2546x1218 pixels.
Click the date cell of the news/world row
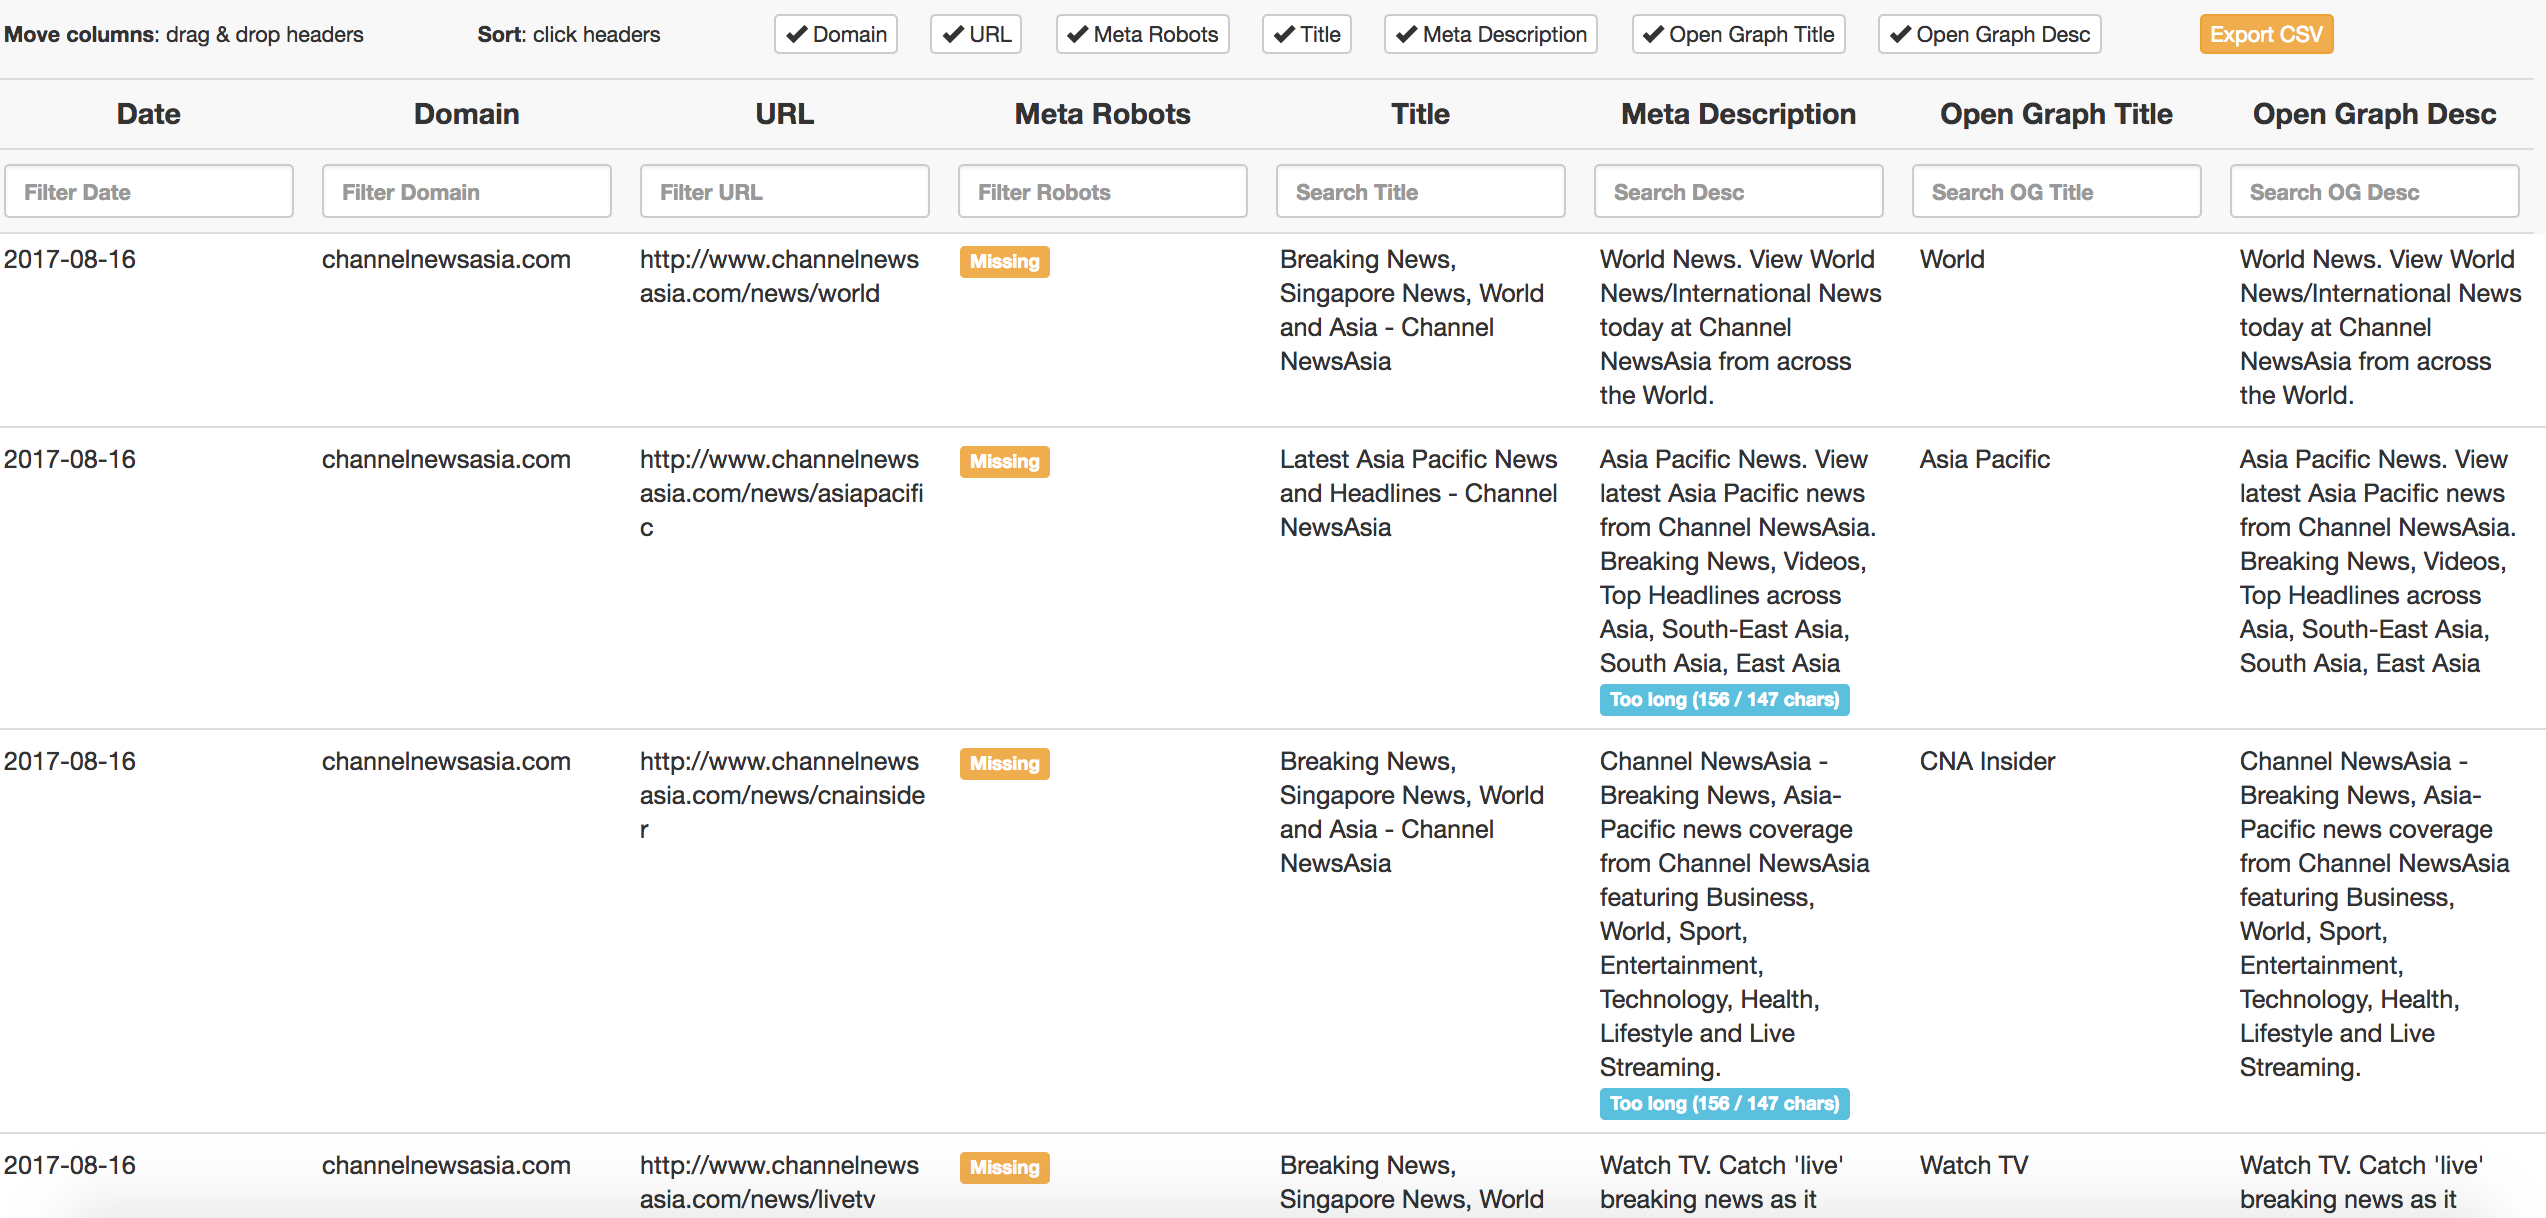pos(70,260)
